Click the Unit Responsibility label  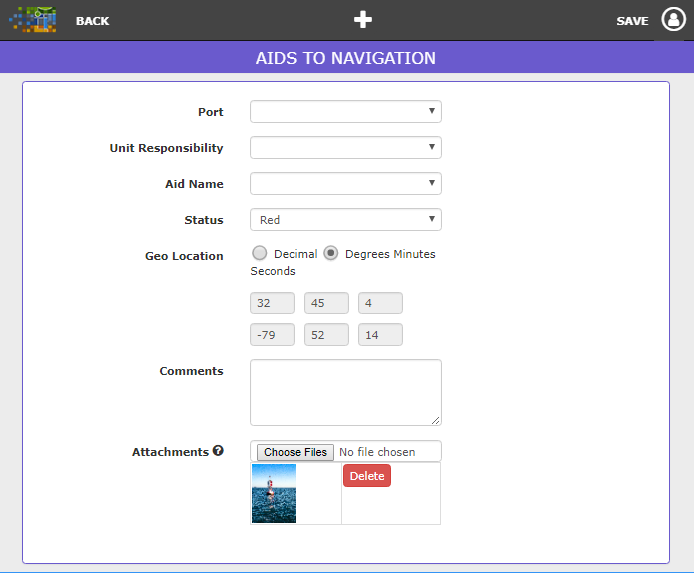[x=166, y=148]
